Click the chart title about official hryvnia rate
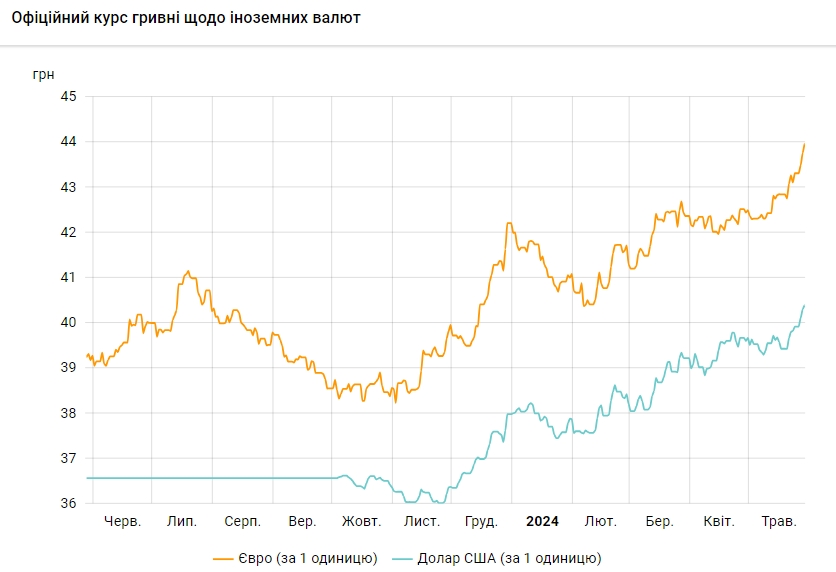 pyautogui.click(x=186, y=18)
